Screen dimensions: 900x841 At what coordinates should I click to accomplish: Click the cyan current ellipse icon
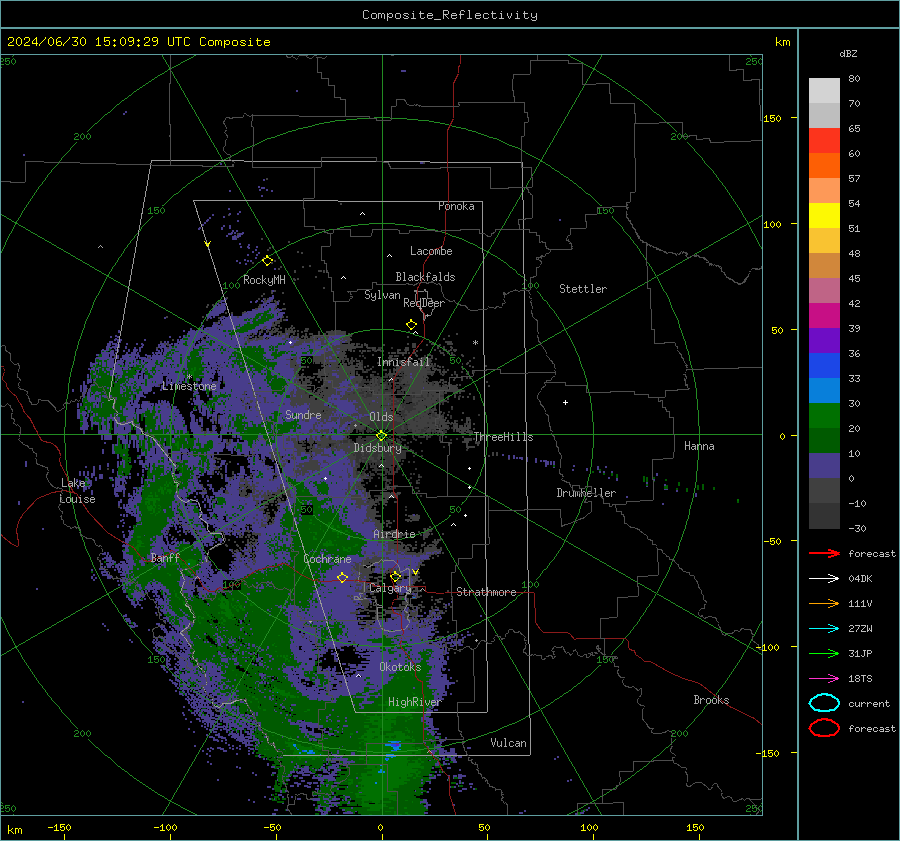point(824,703)
